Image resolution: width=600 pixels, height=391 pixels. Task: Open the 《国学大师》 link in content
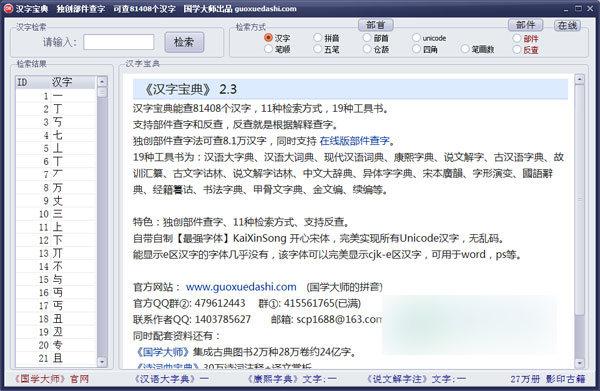[162, 352]
